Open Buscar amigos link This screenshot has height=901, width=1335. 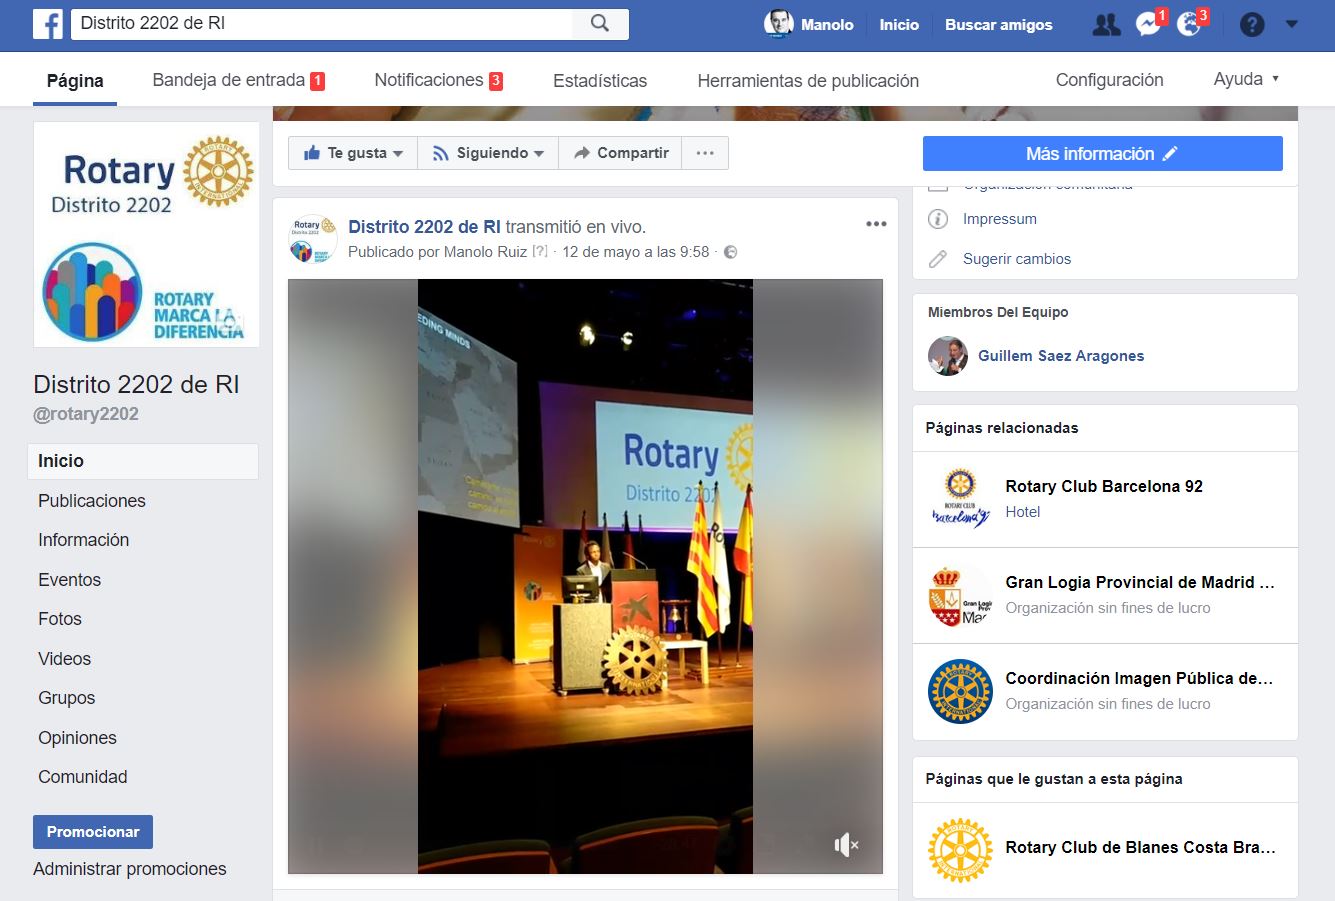coord(999,25)
